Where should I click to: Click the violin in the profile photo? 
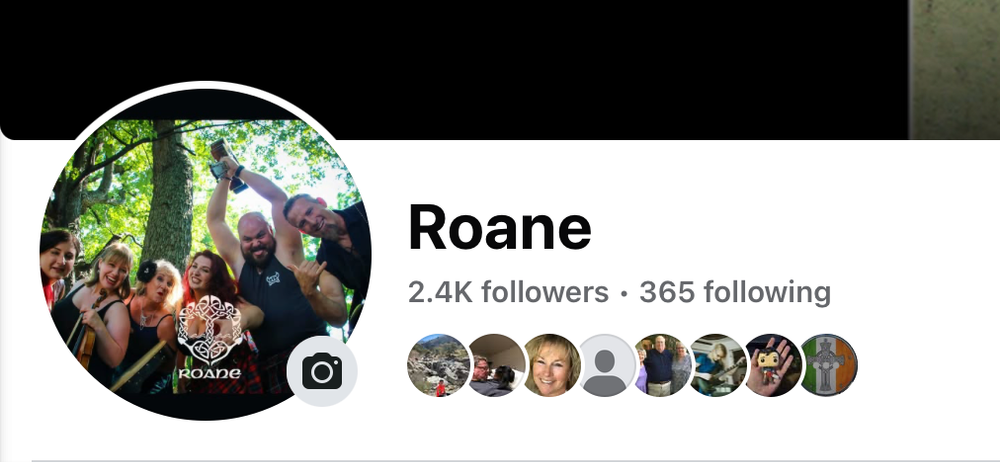[x=91, y=332]
